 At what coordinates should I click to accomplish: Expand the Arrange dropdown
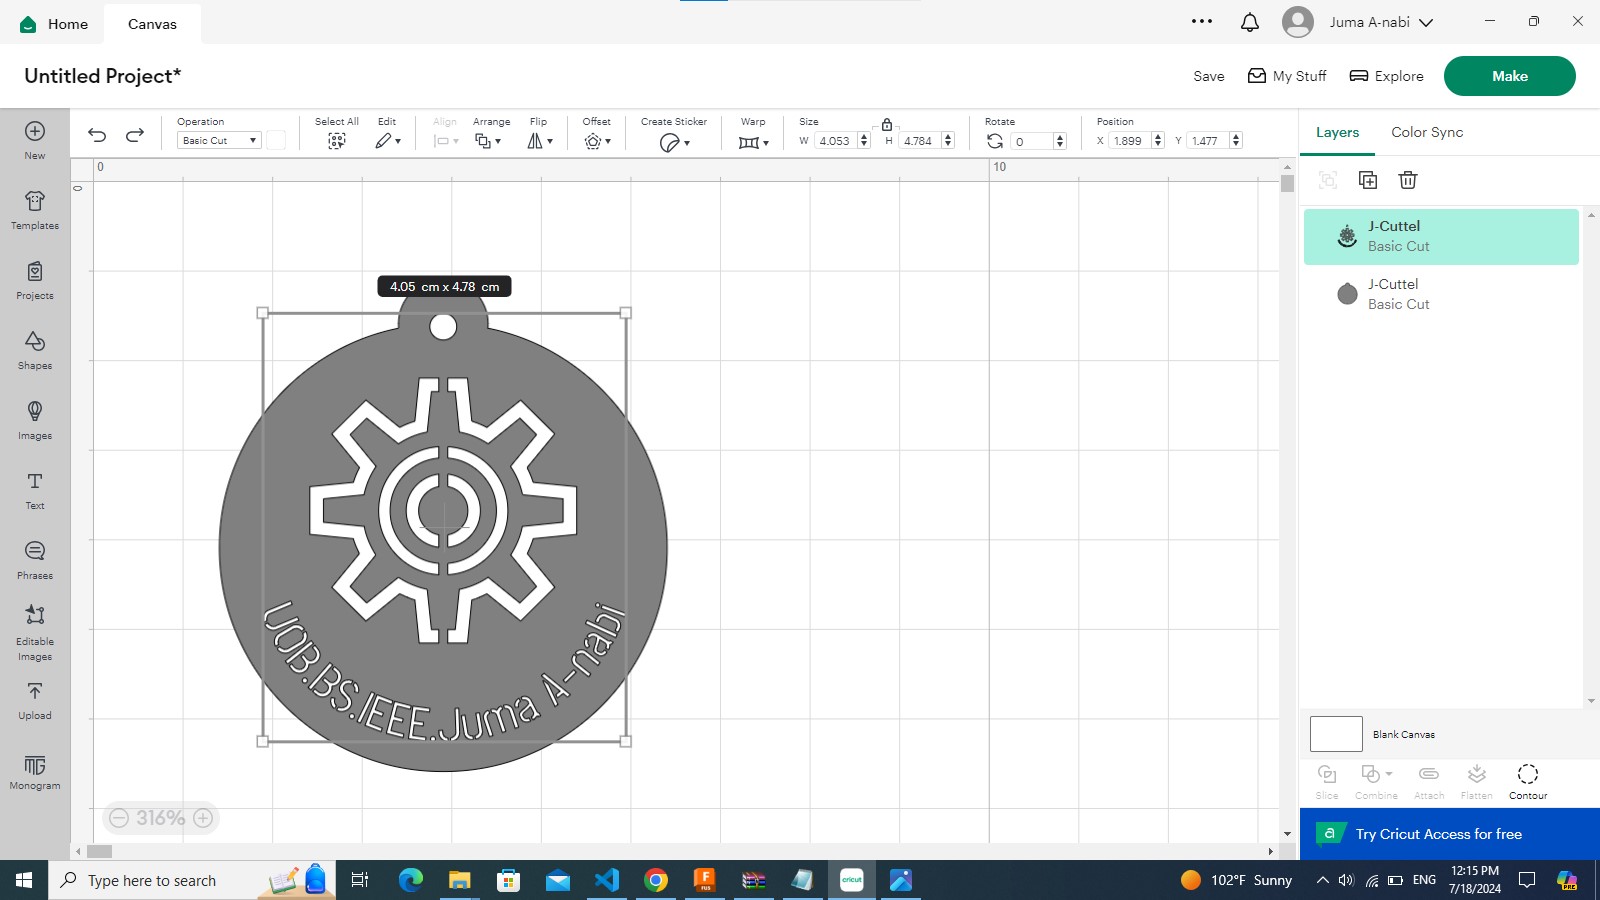pyautogui.click(x=488, y=141)
